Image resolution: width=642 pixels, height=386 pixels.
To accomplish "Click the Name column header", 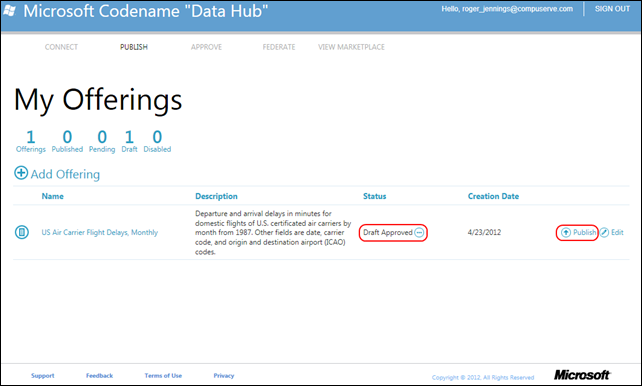I will click(52, 196).
